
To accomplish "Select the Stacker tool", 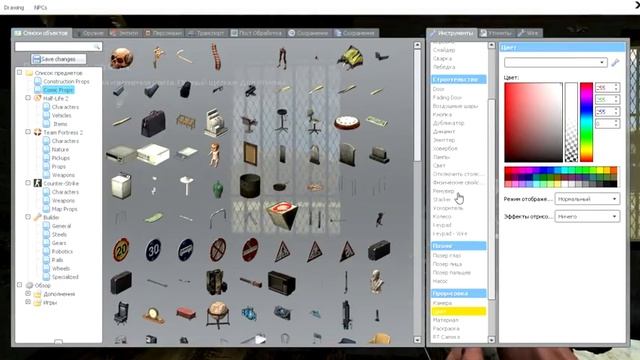I will pos(442,200).
